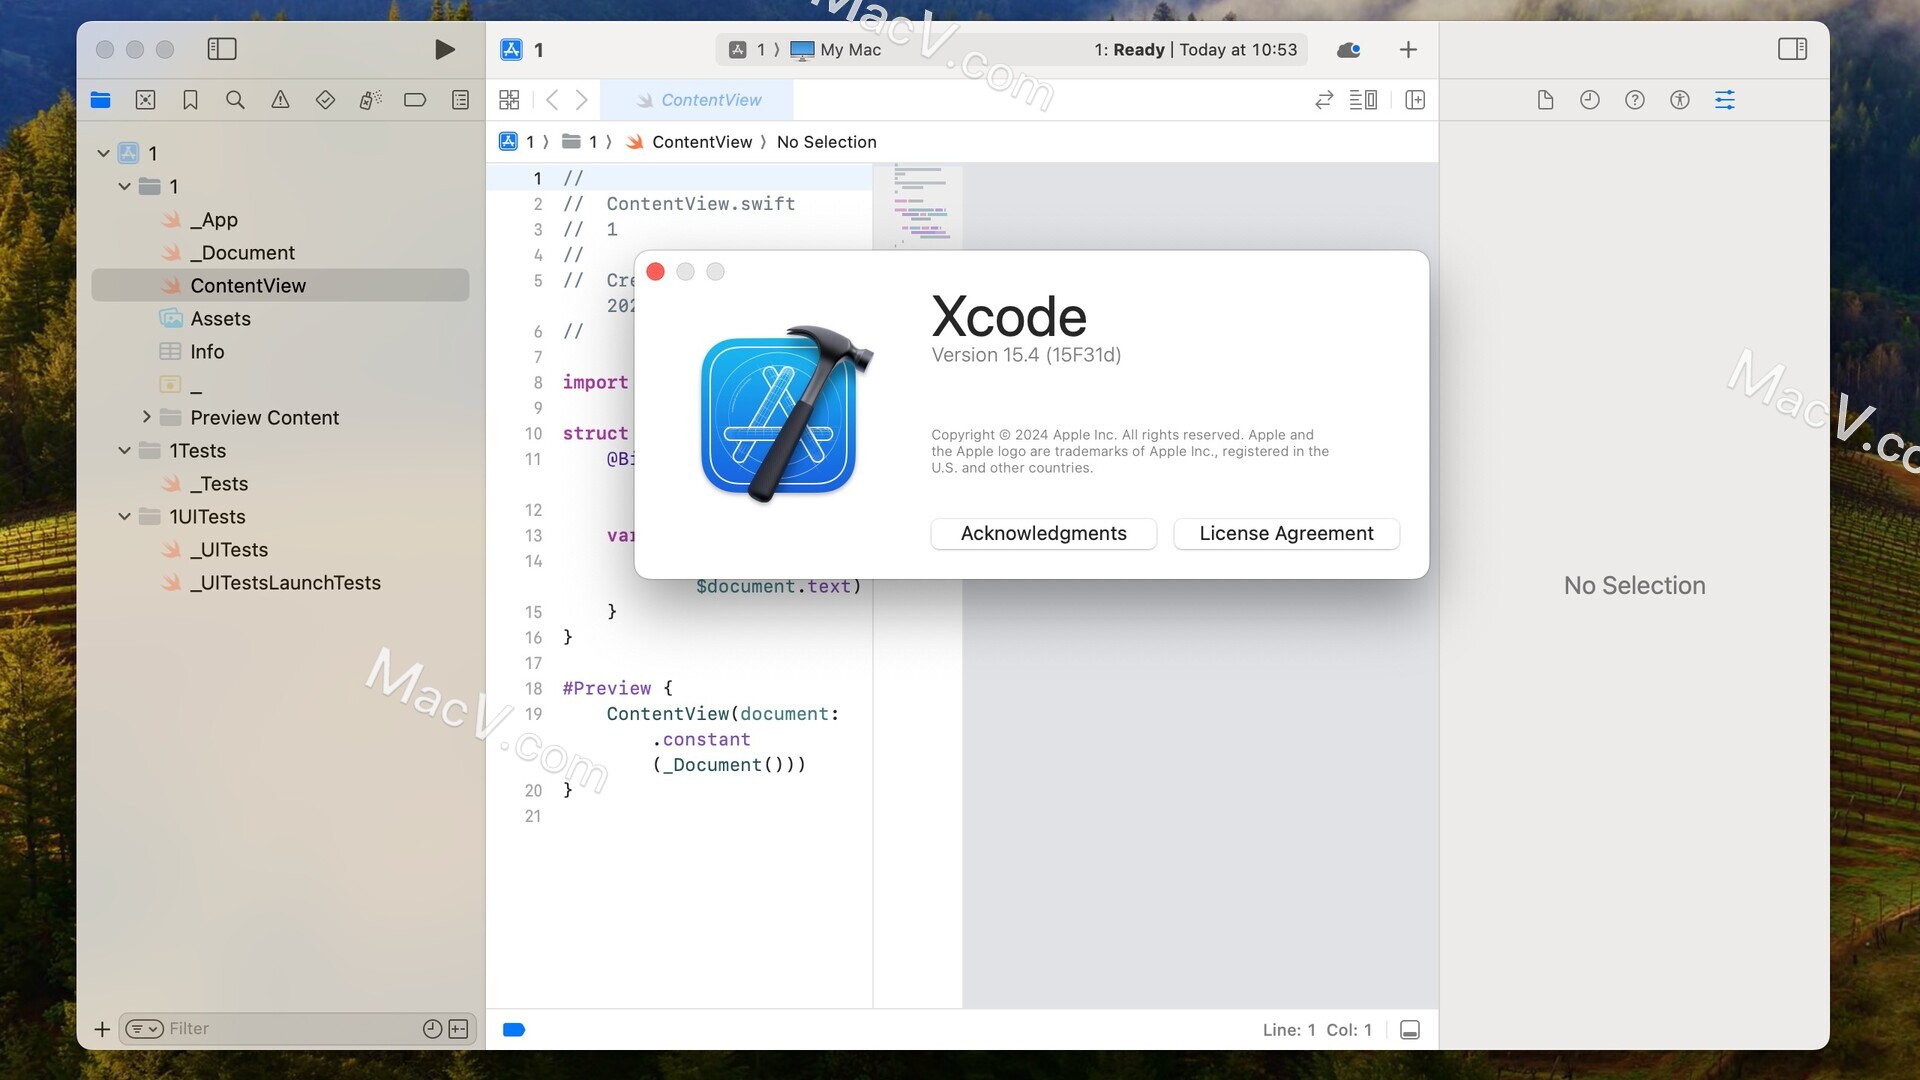This screenshot has width=1920, height=1080.
Task: Show the Accessibility inspector
Action: click(x=1680, y=100)
